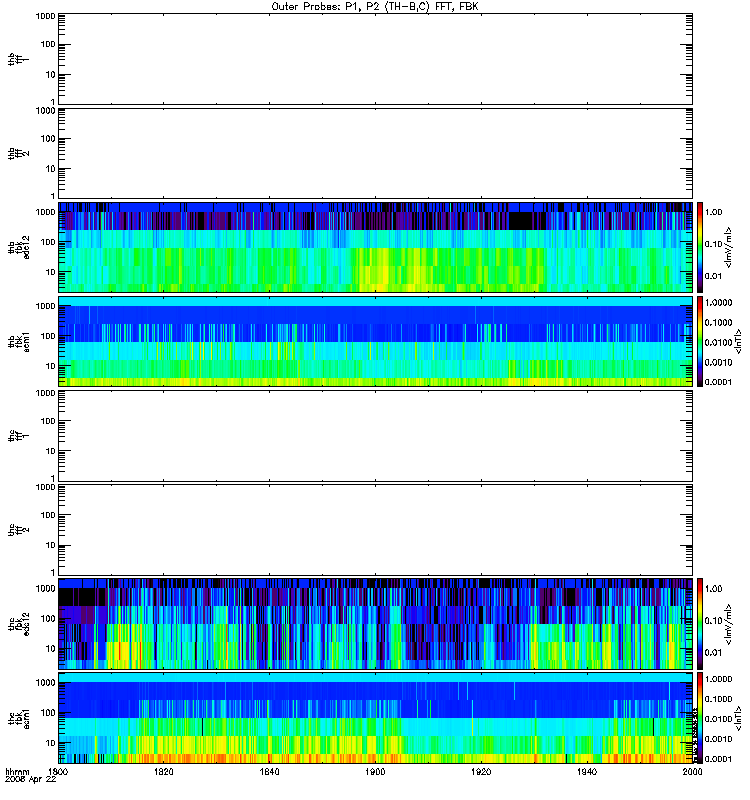Select the 1900 time tick label

(375, 771)
